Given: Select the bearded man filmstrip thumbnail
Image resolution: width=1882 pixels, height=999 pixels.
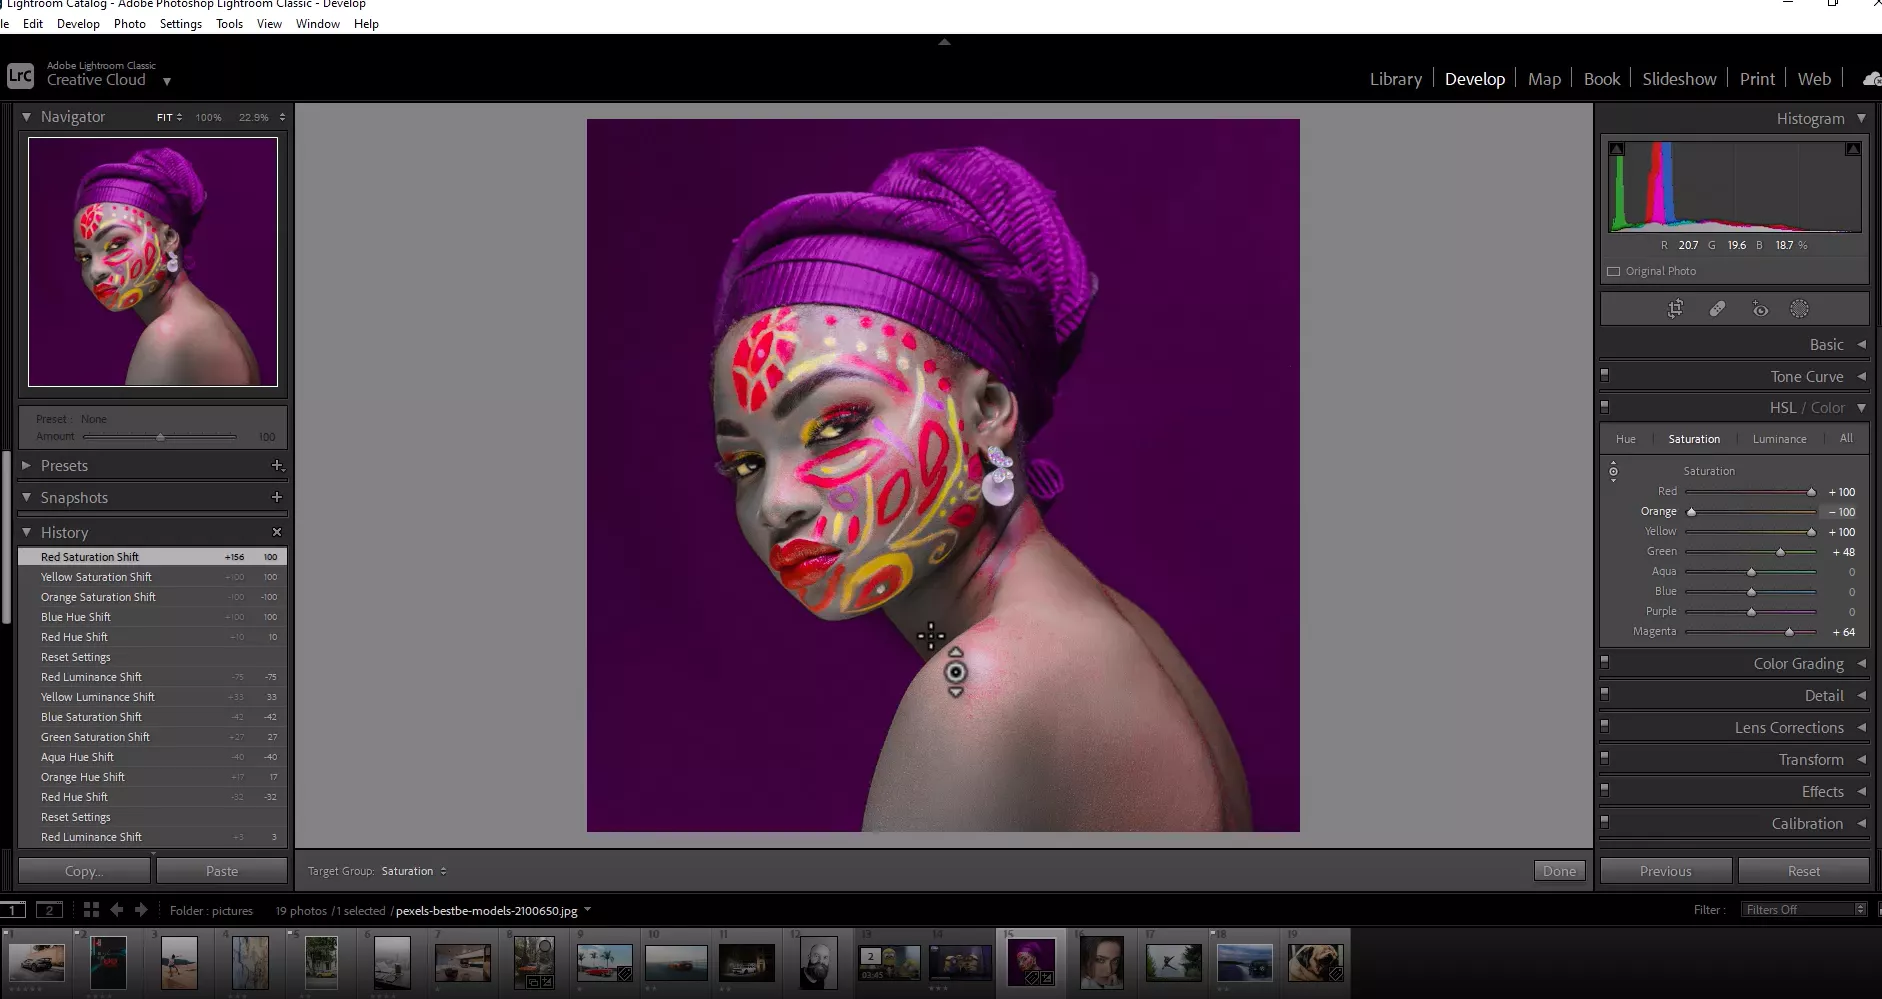Looking at the screenshot, I should pyautogui.click(x=819, y=962).
